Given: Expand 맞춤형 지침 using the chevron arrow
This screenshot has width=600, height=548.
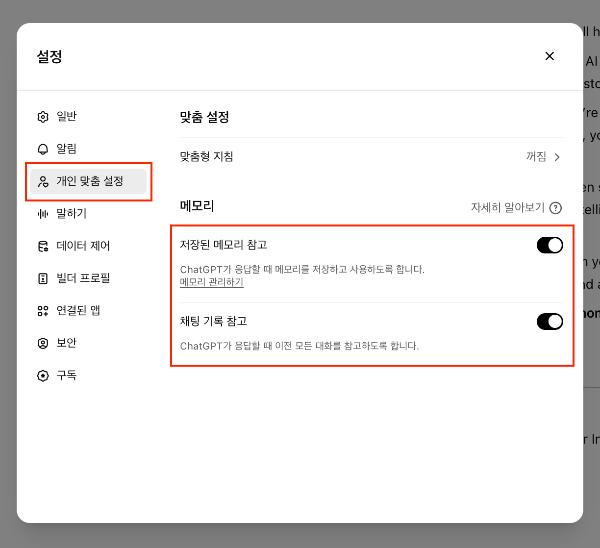Looking at the screenshot, I should (x=557, y=157).
